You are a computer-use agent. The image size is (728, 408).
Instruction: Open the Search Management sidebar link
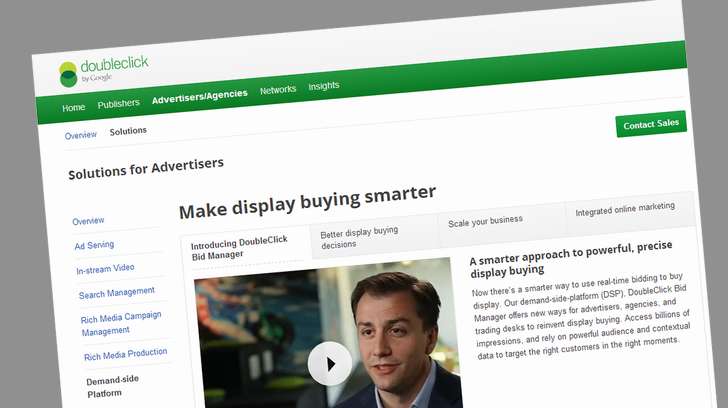[117, 293]
